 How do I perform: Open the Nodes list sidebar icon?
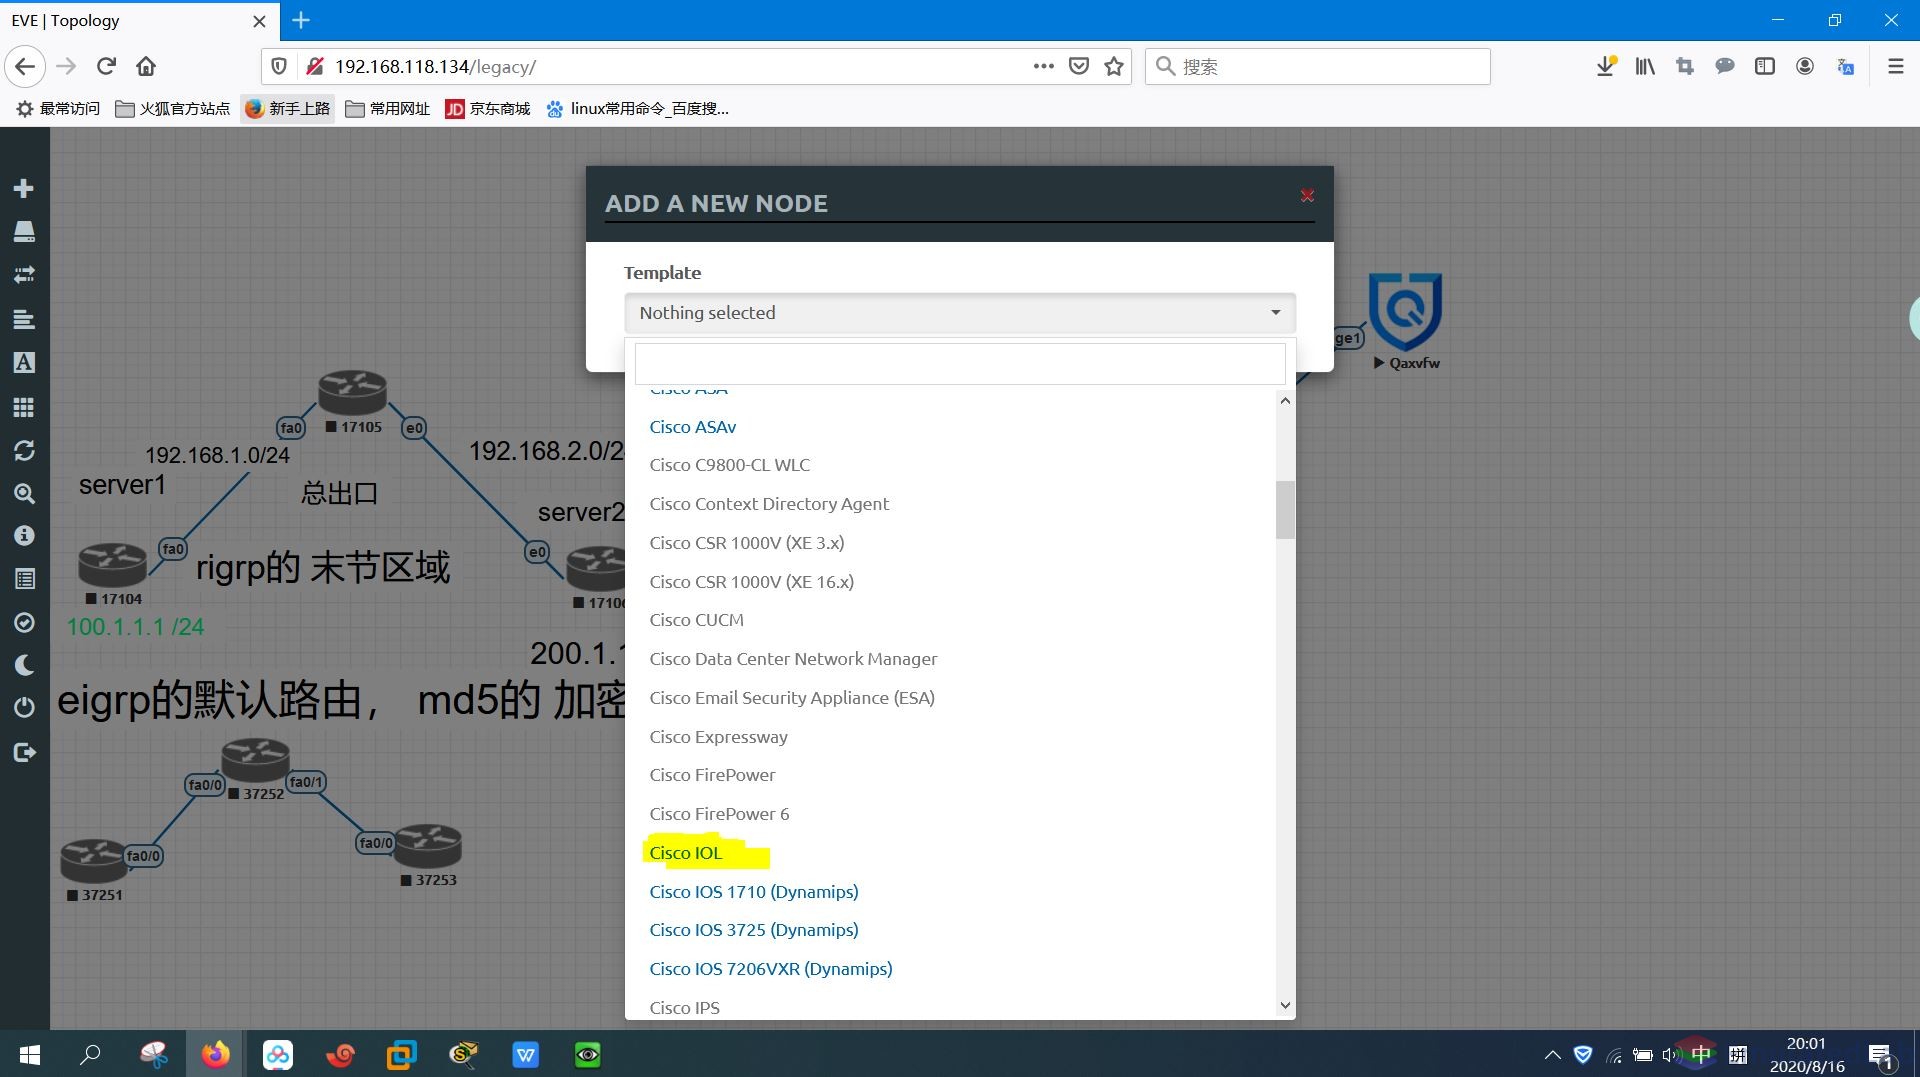pyautogui.click(x=24, y=232)
